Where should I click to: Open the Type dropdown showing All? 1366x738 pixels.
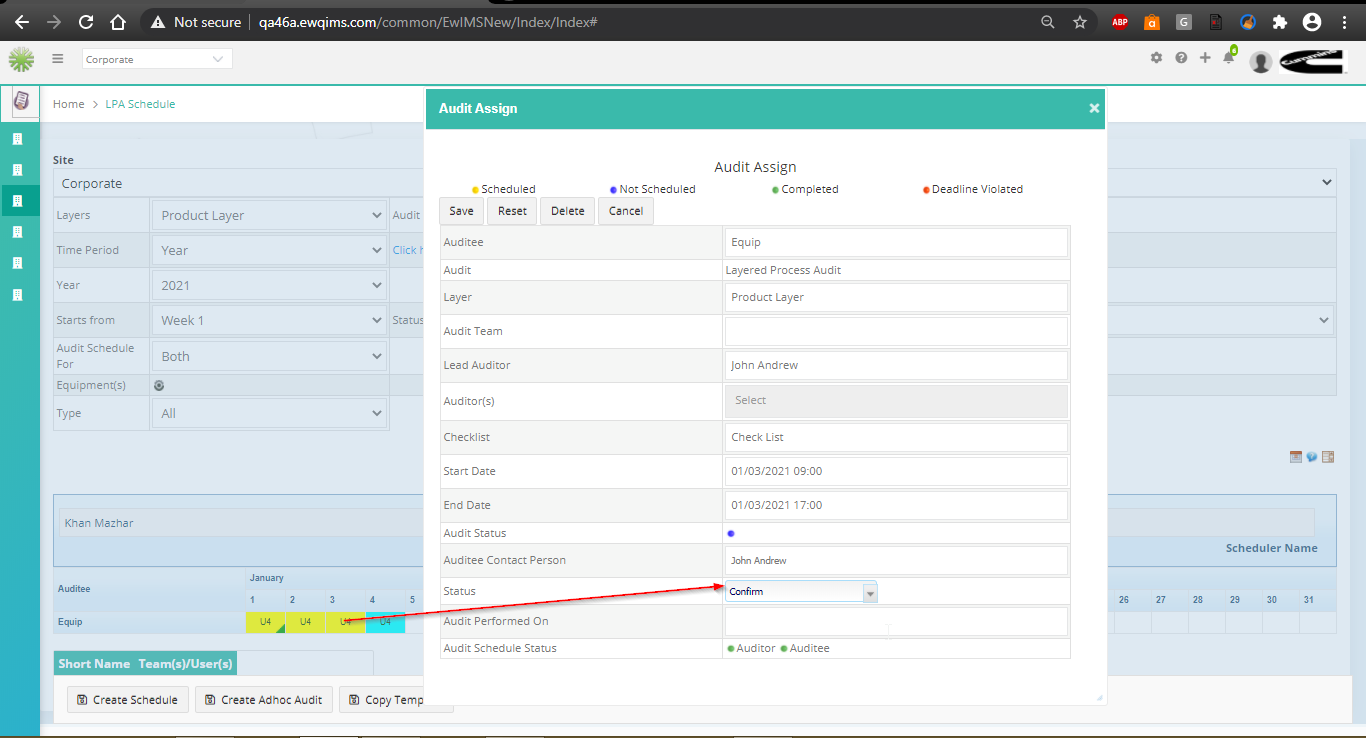coord(269,413)
